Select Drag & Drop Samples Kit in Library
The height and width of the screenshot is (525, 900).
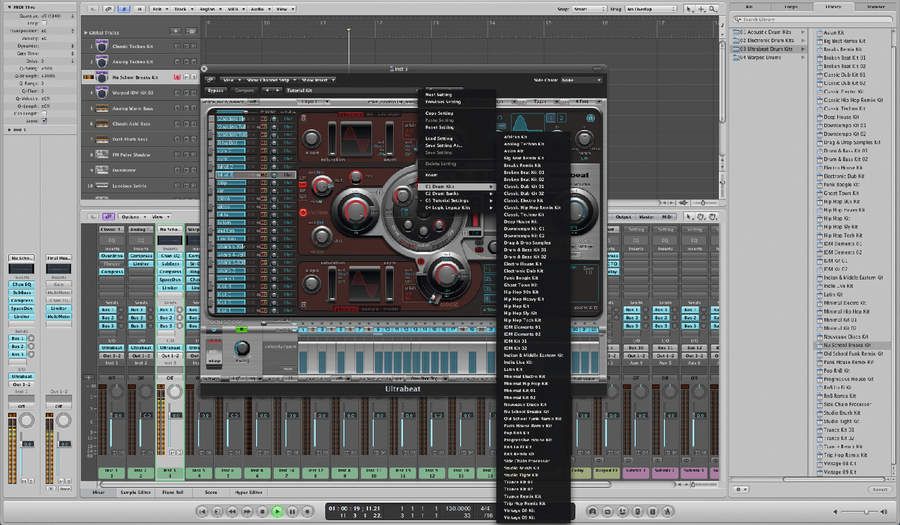(852, 142)
